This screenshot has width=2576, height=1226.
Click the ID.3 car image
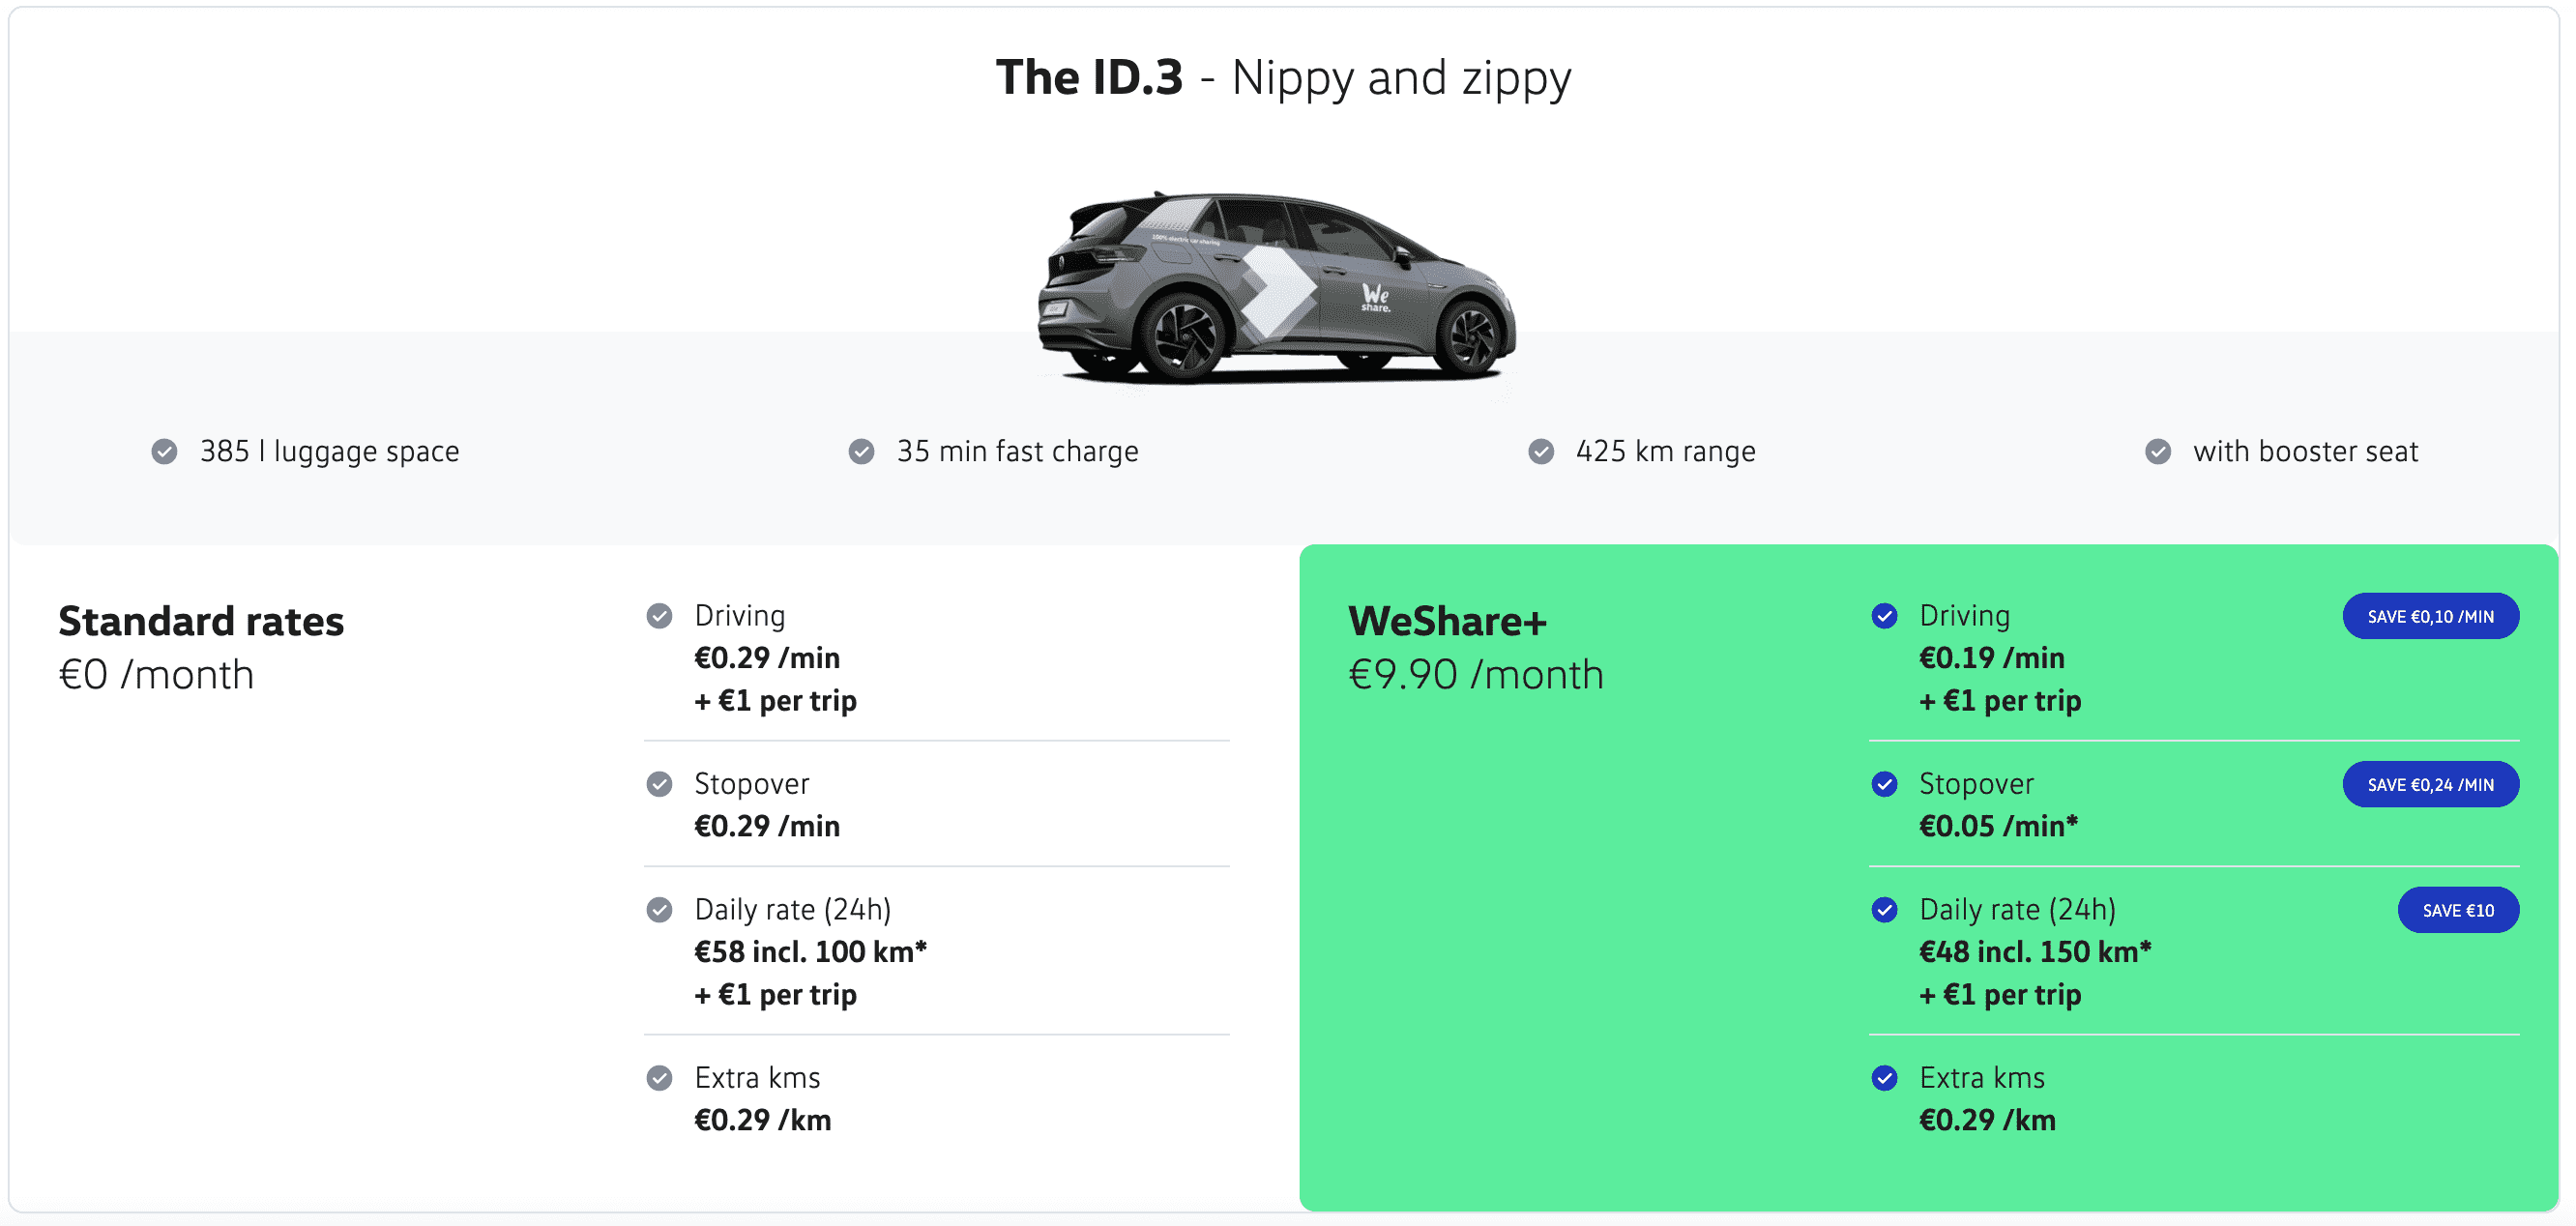[x=1277, y=288]
